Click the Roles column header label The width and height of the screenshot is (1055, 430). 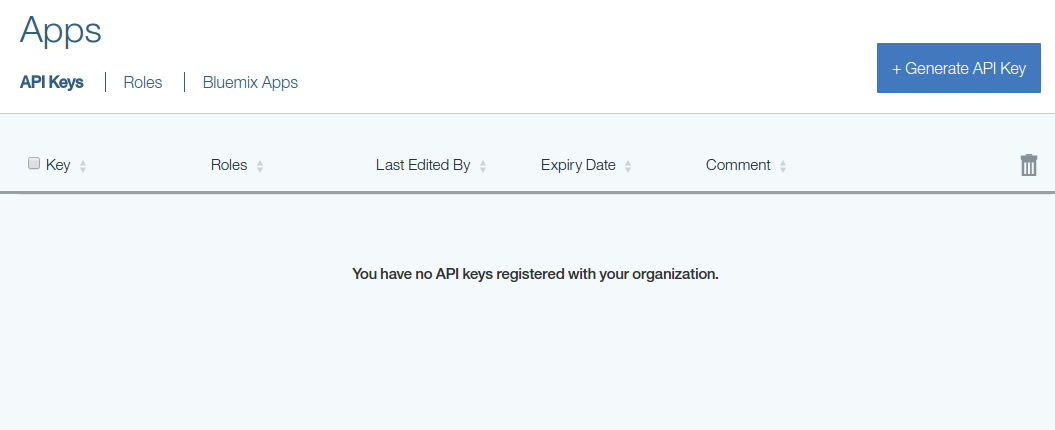[229, 165]
